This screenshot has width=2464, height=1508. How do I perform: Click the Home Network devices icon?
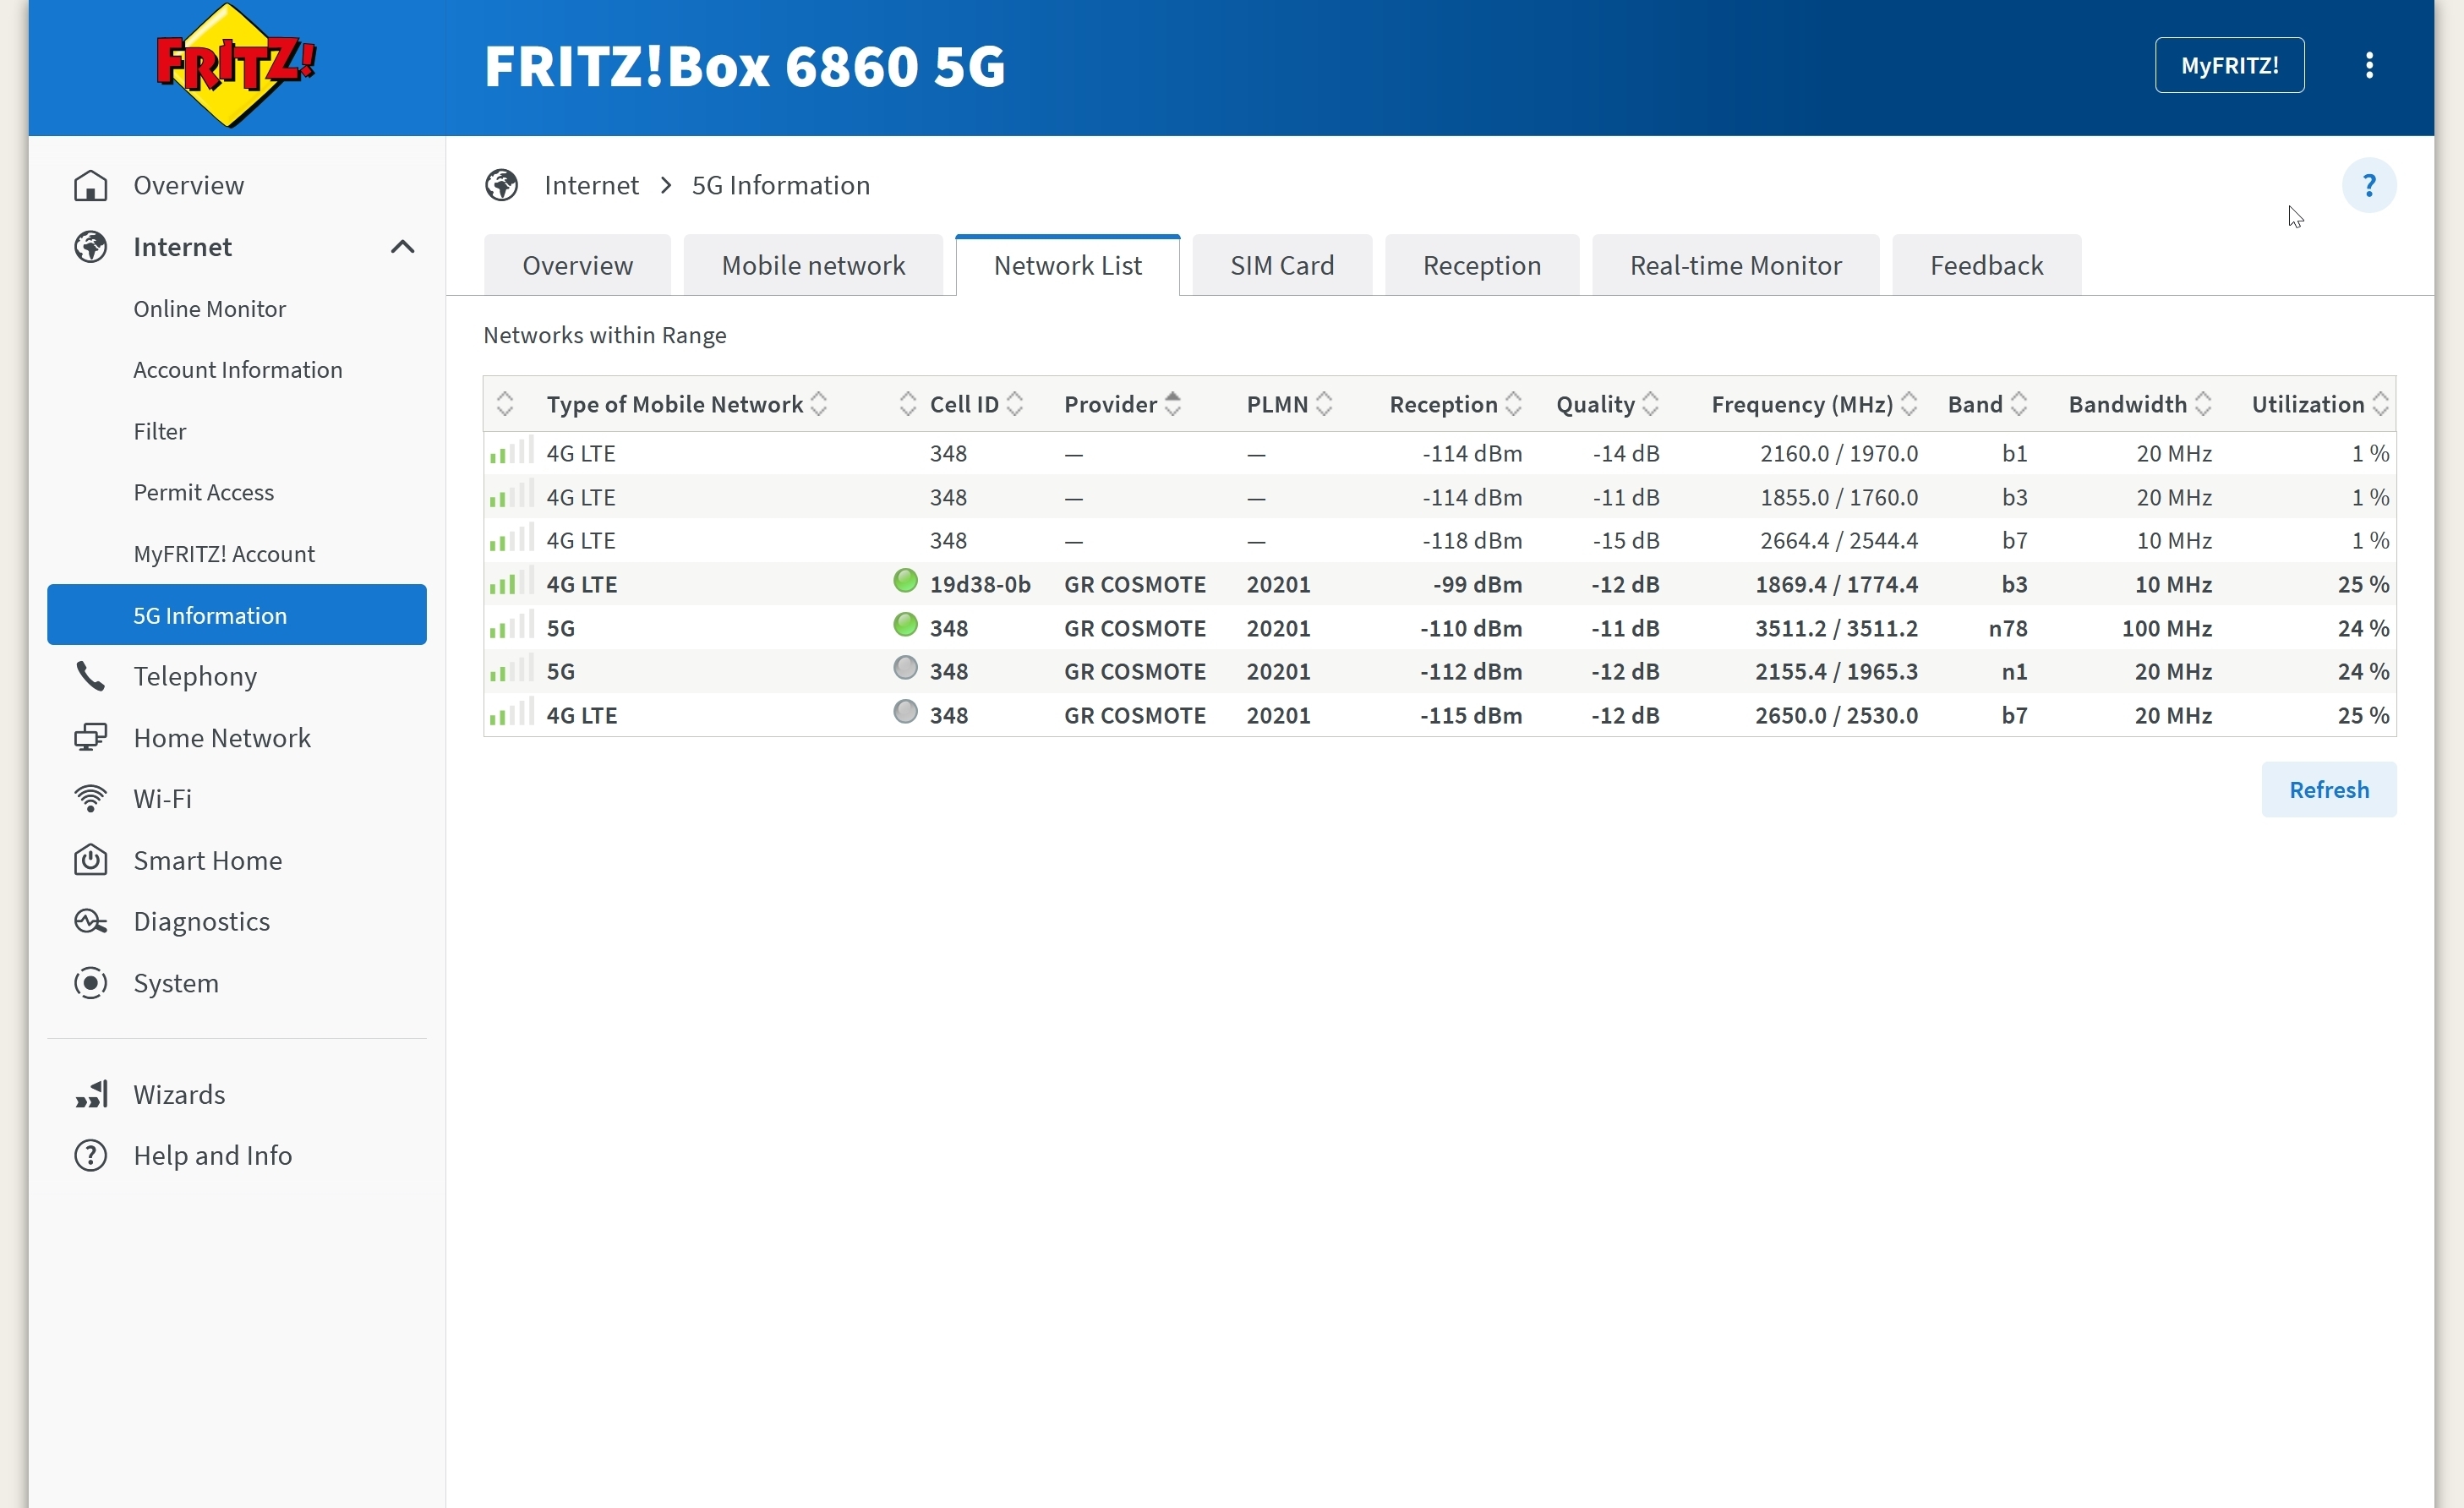91,738
